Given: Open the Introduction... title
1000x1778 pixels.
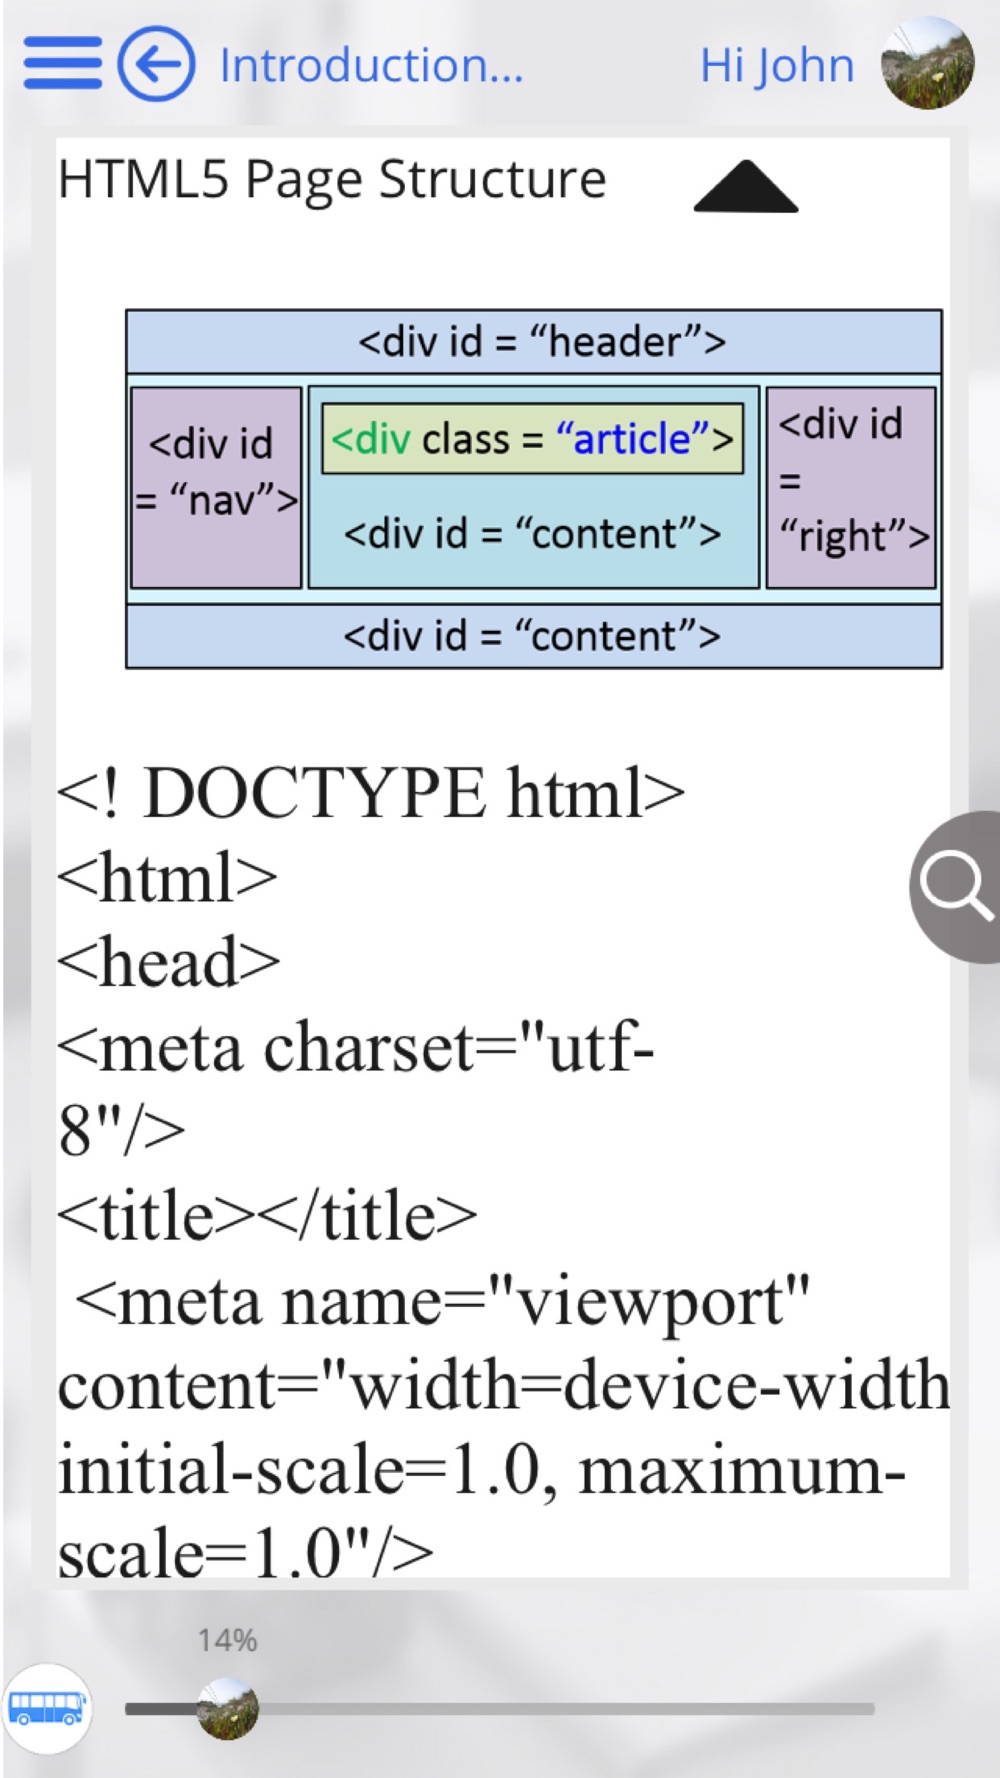Looking at the screenshot, I should (371, 66).
